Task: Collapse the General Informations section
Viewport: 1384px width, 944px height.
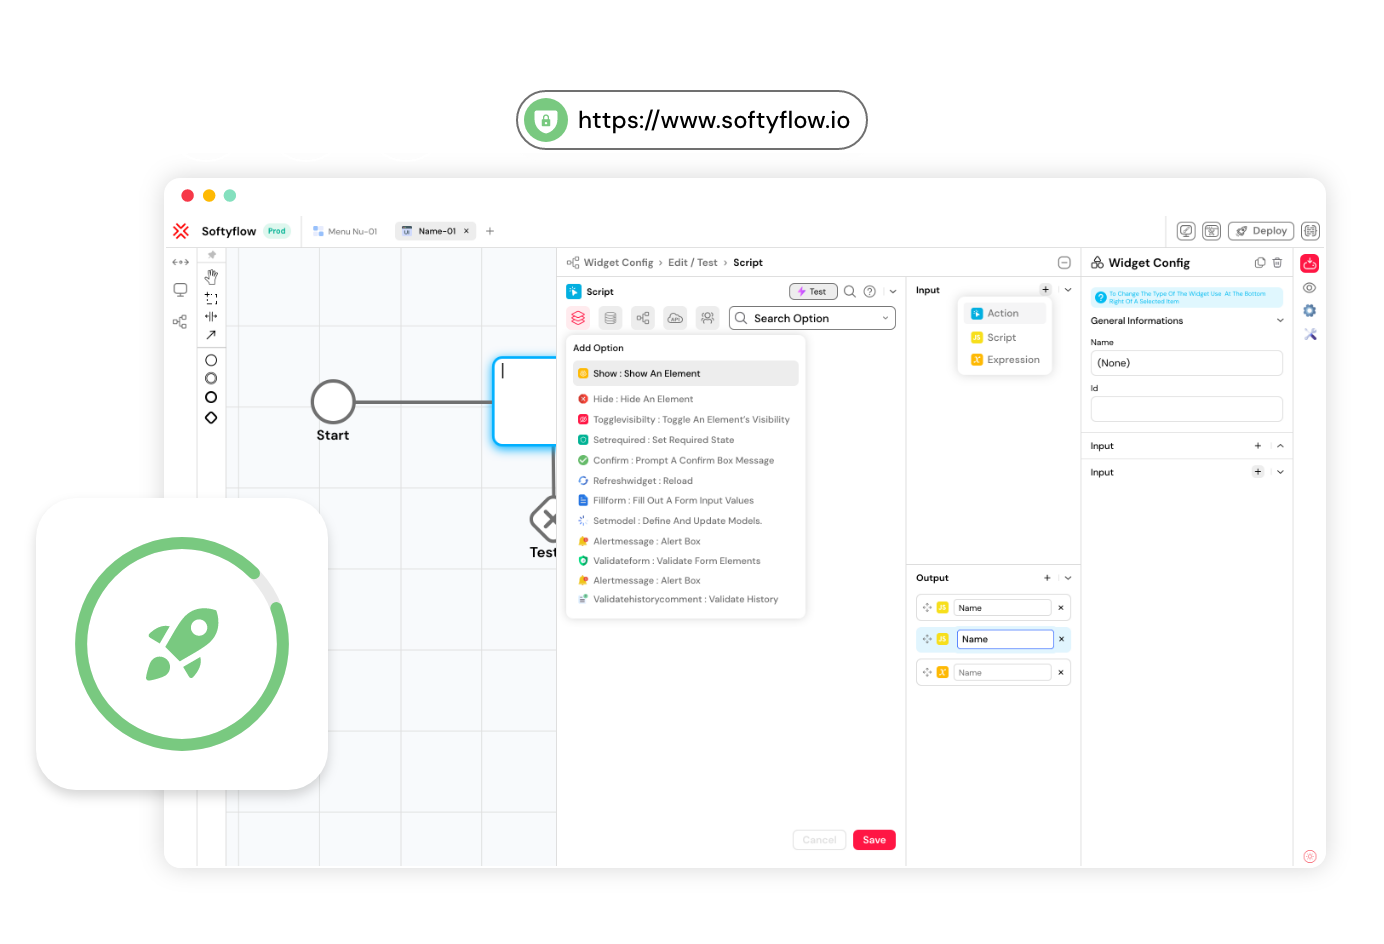Action: 1280,321
